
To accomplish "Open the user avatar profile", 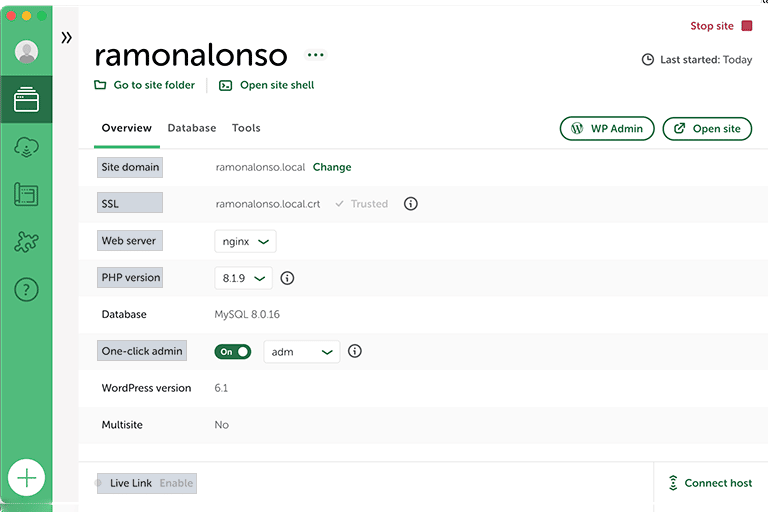I will [26, 51].
